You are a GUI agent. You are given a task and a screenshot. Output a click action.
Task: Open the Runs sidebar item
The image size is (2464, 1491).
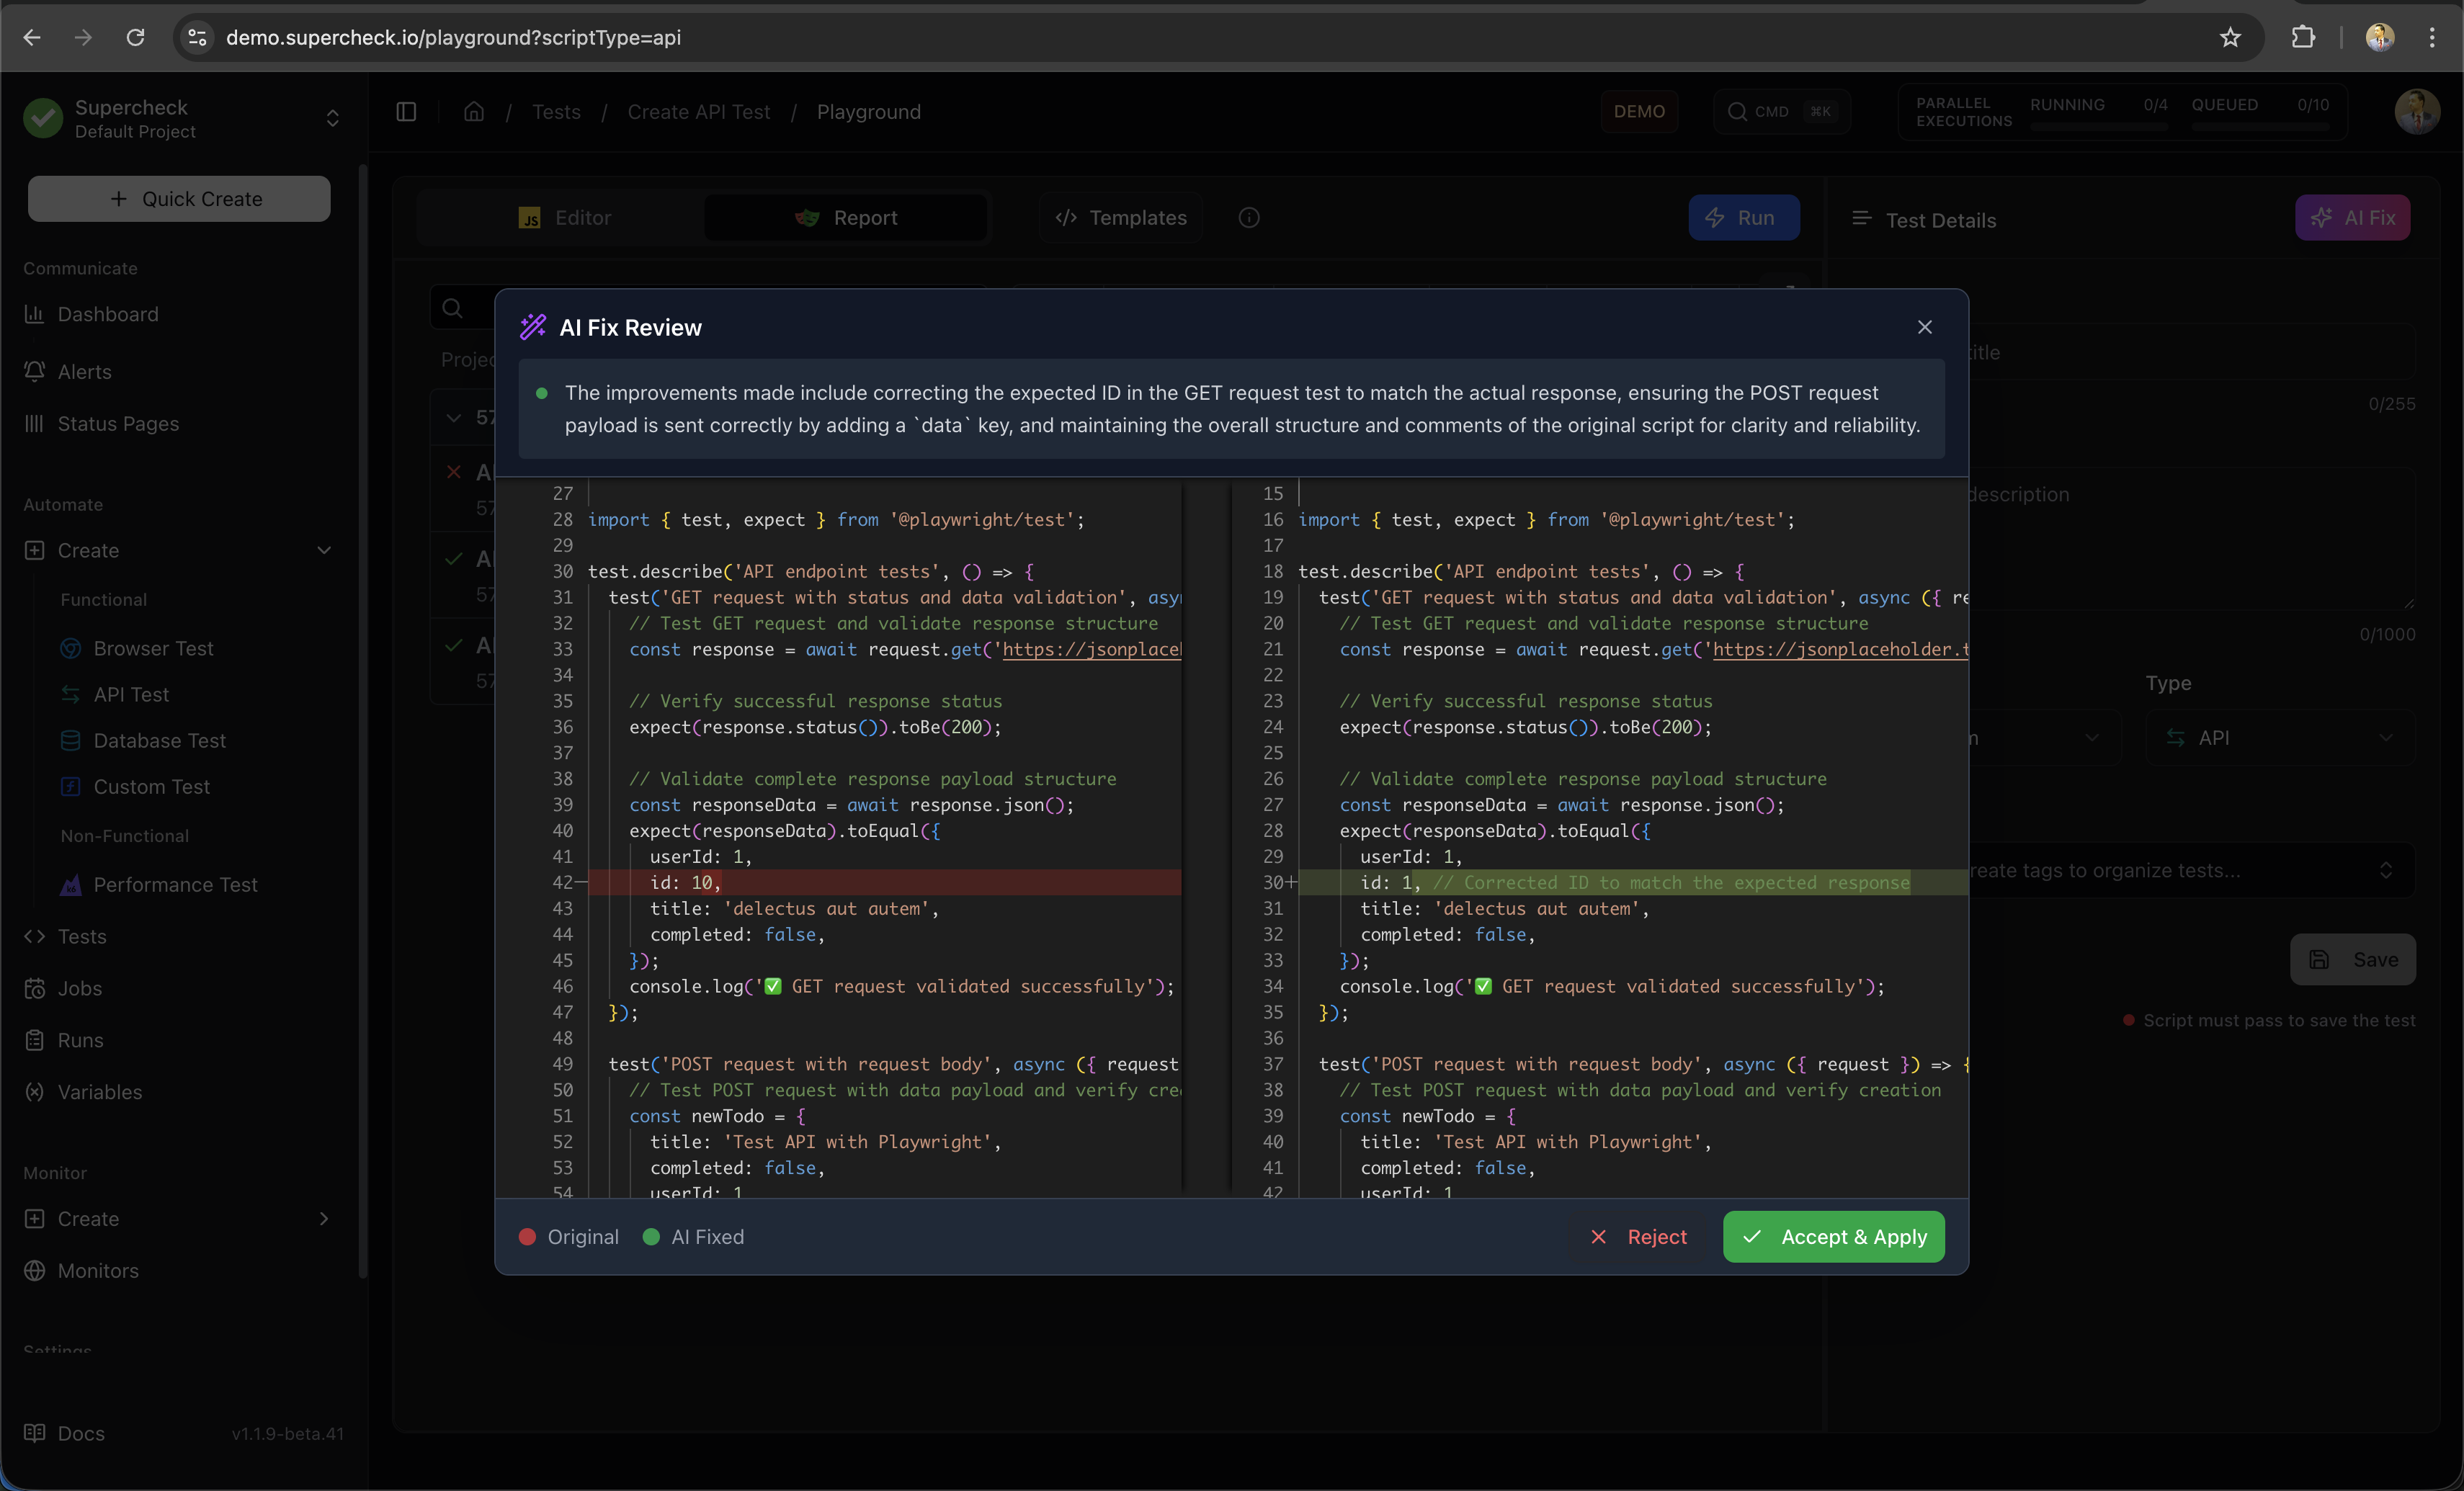[80, 1040]
